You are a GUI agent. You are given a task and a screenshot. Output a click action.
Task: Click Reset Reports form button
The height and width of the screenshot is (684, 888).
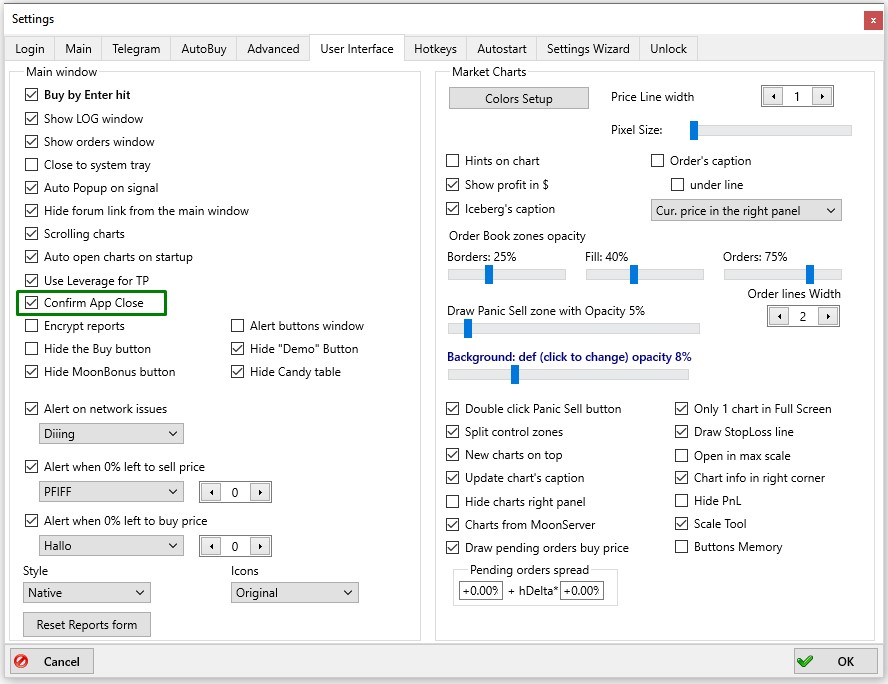[x=87, y=625]
